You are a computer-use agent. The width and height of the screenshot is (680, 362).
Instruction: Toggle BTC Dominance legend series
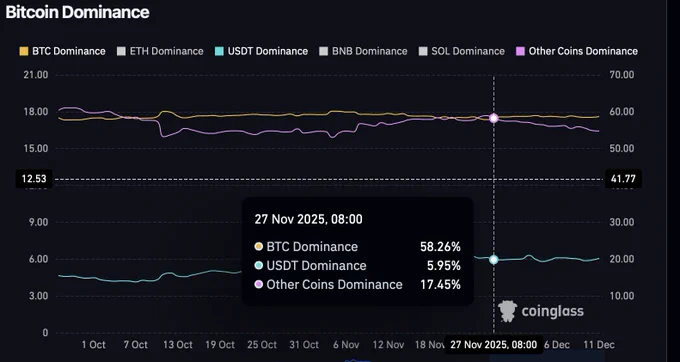(x=62, y=51)
